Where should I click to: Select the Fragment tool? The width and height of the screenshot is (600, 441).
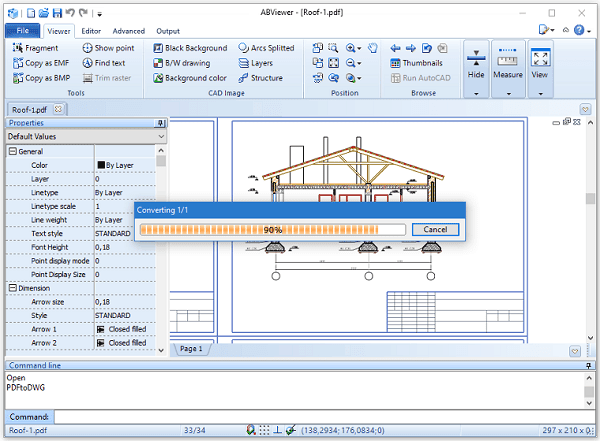35,48
